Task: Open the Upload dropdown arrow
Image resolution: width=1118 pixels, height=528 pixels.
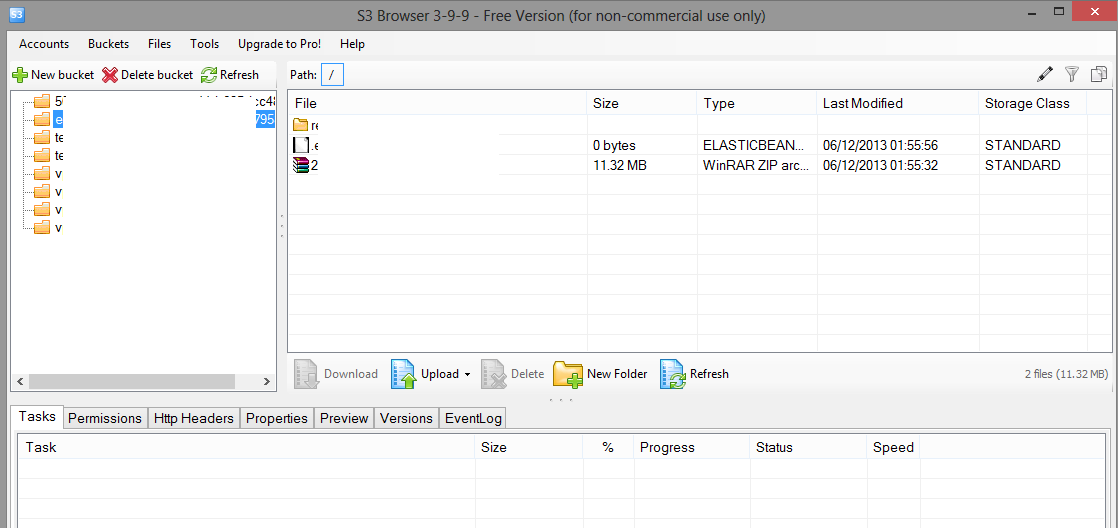Action: 467,374
